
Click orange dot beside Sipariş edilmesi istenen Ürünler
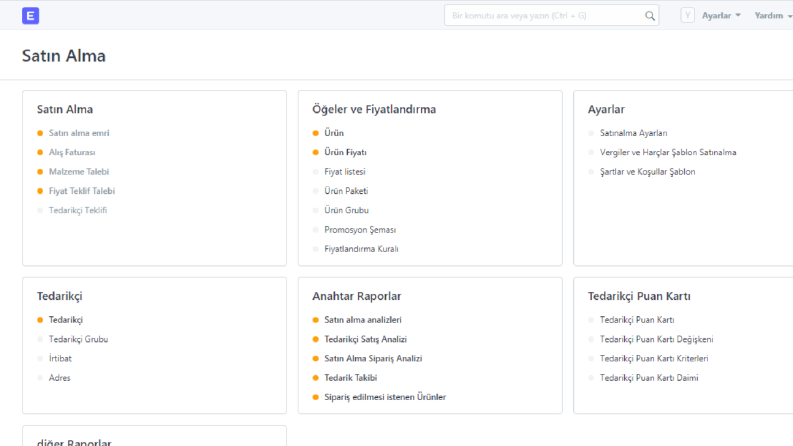[316, 397]
